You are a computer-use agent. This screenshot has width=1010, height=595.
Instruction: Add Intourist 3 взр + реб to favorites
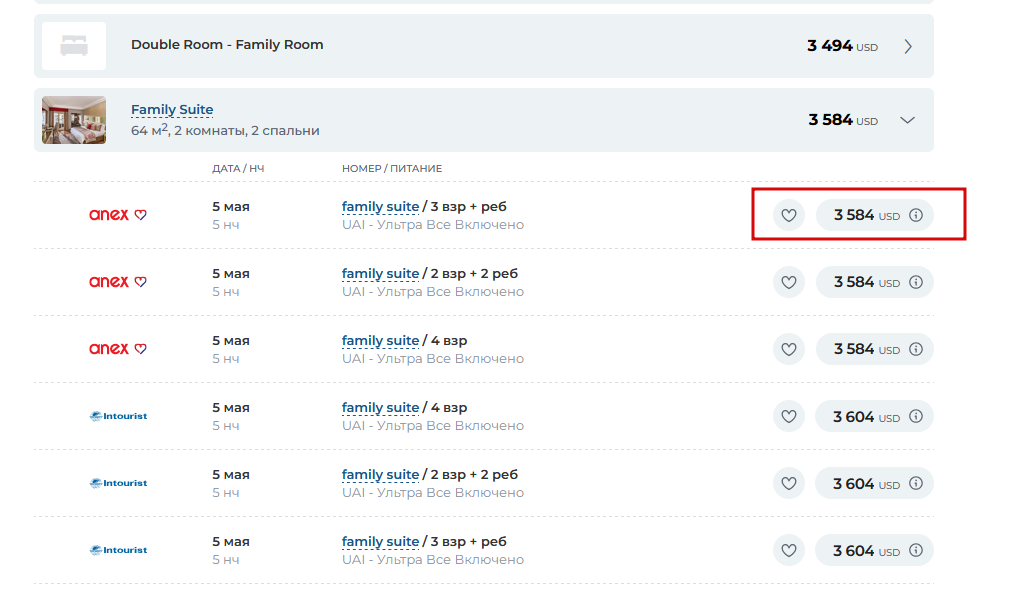(788, 550)
